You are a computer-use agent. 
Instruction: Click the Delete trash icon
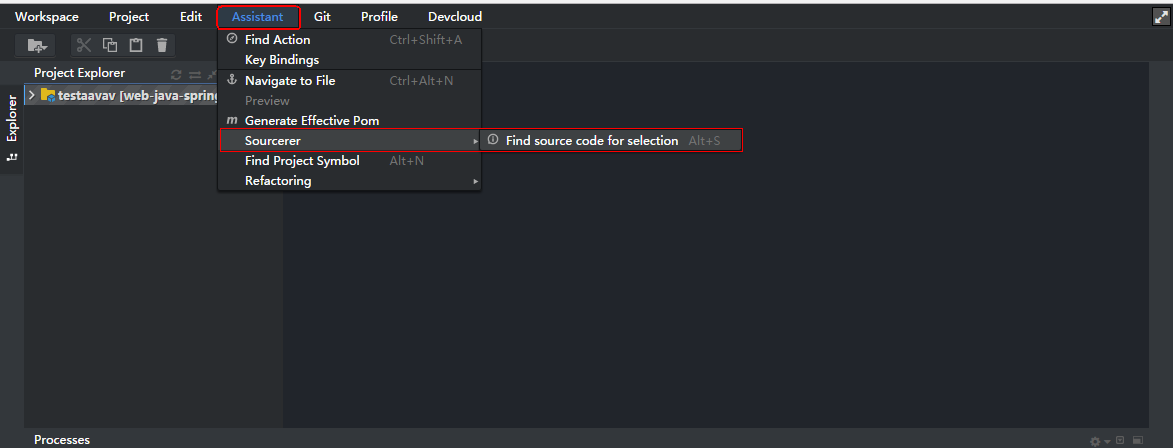click(162, 45)
